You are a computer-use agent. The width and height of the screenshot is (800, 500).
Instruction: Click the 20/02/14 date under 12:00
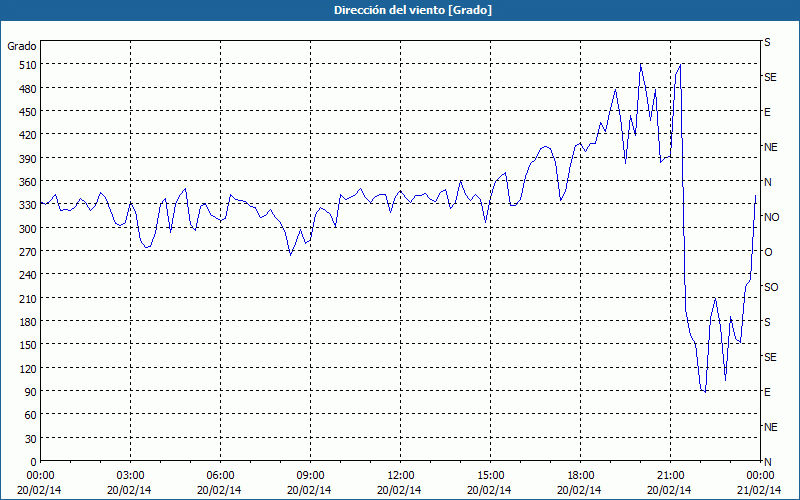[x=399, y=490]
